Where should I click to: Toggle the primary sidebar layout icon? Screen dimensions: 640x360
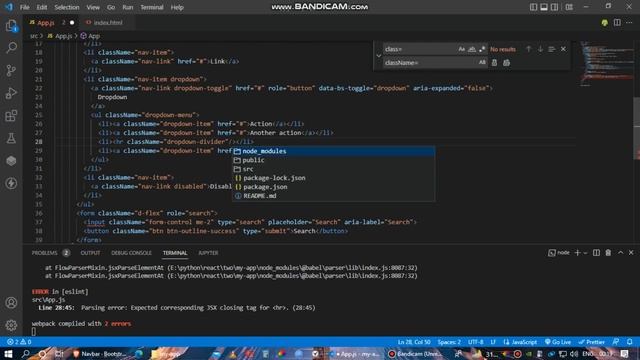533,7
